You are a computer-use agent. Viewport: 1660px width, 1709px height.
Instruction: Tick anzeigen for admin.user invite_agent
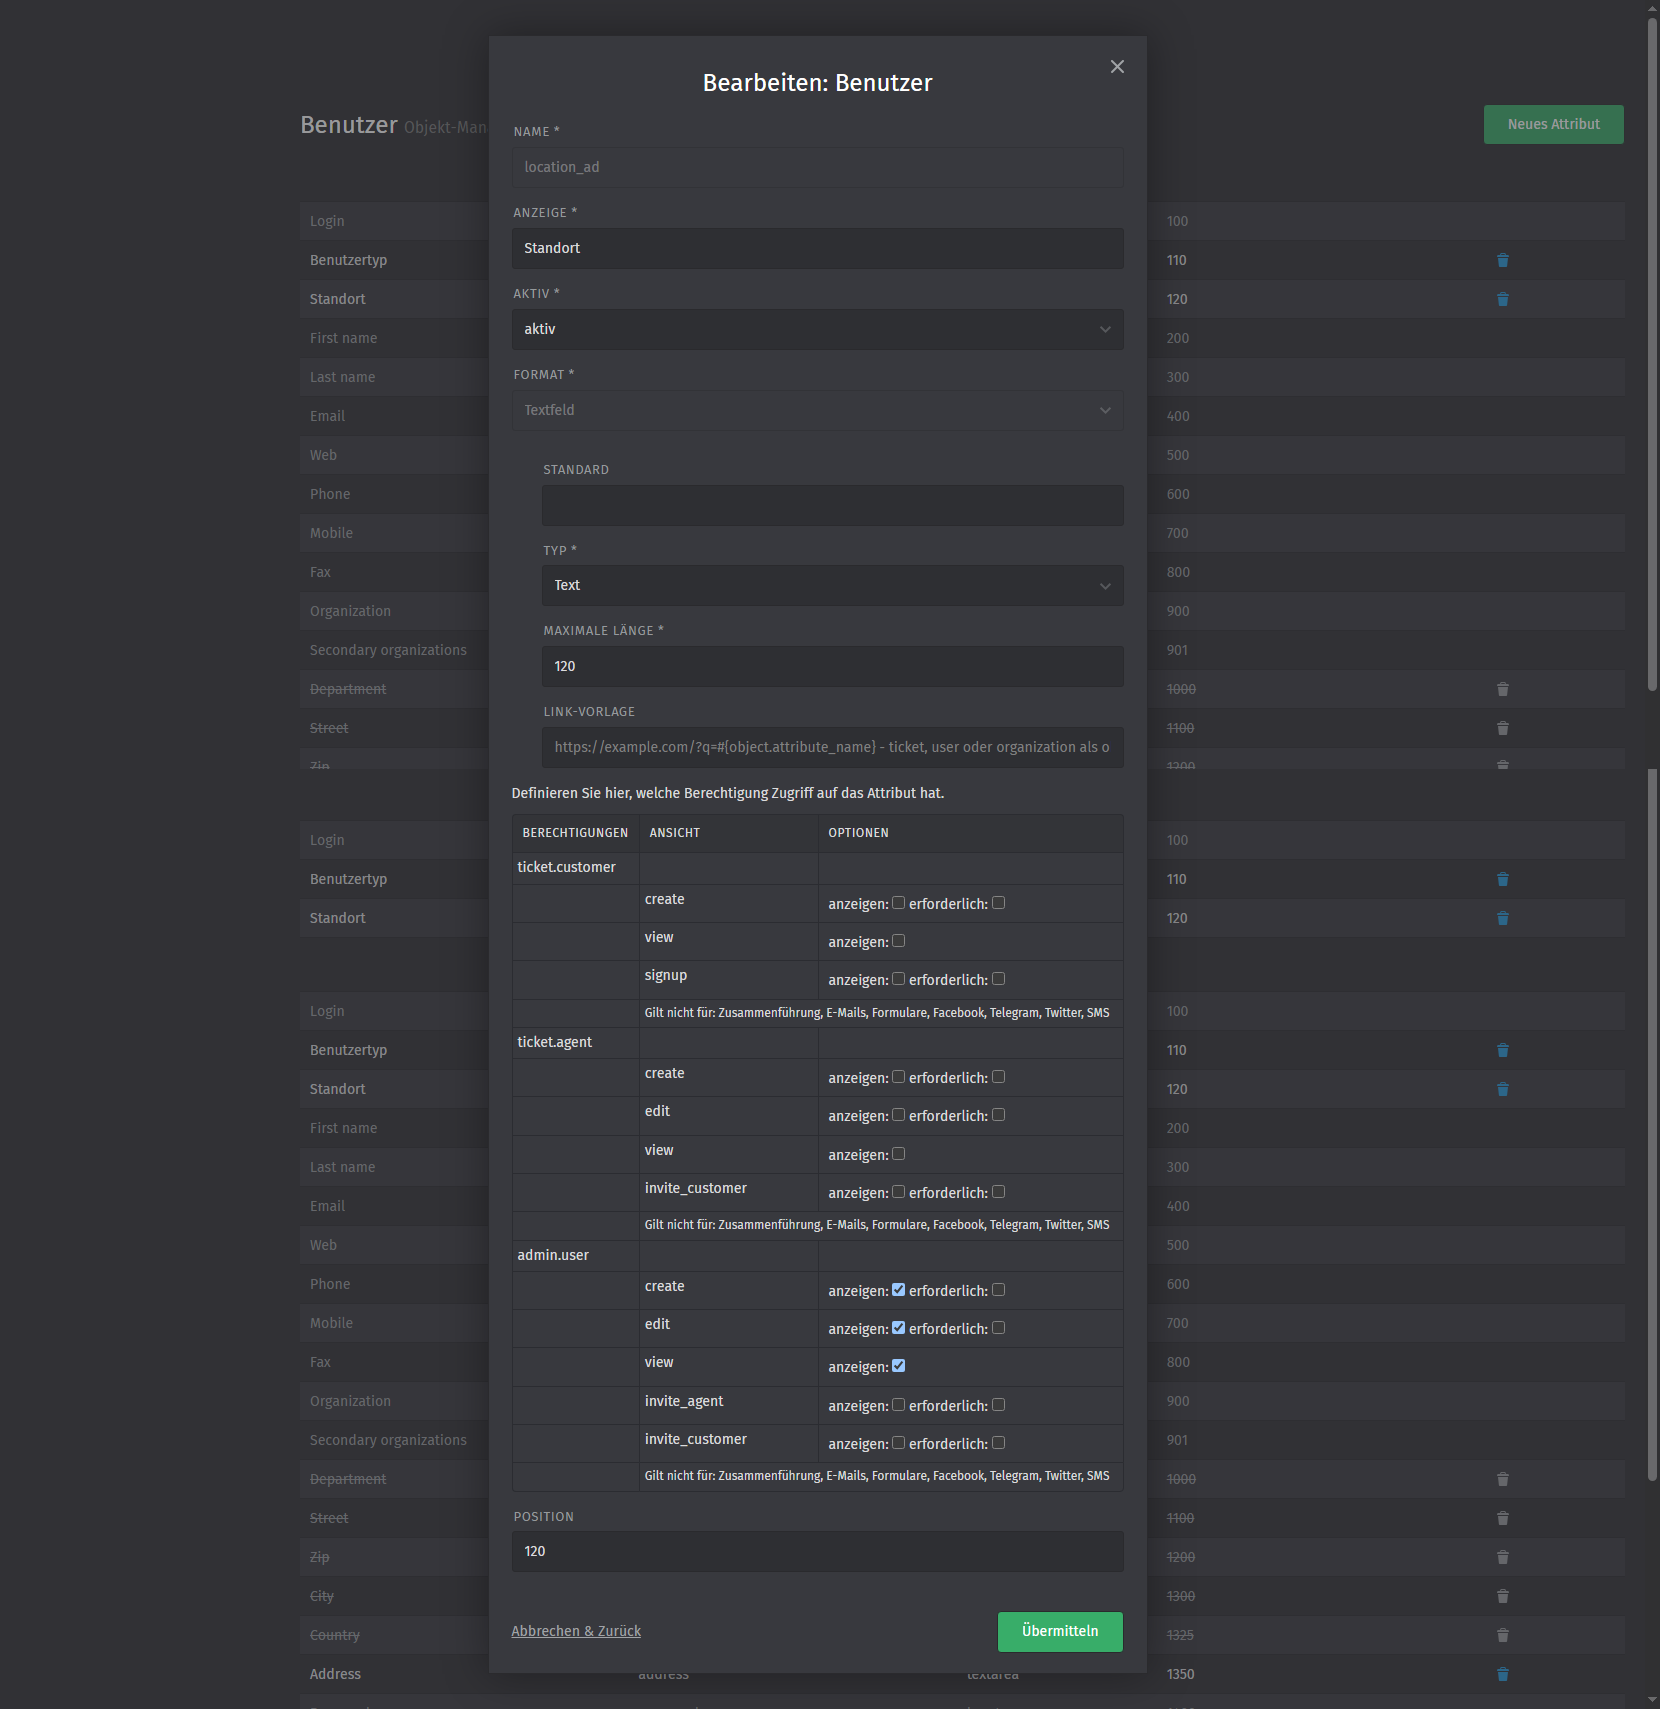tap(898, 1405)
